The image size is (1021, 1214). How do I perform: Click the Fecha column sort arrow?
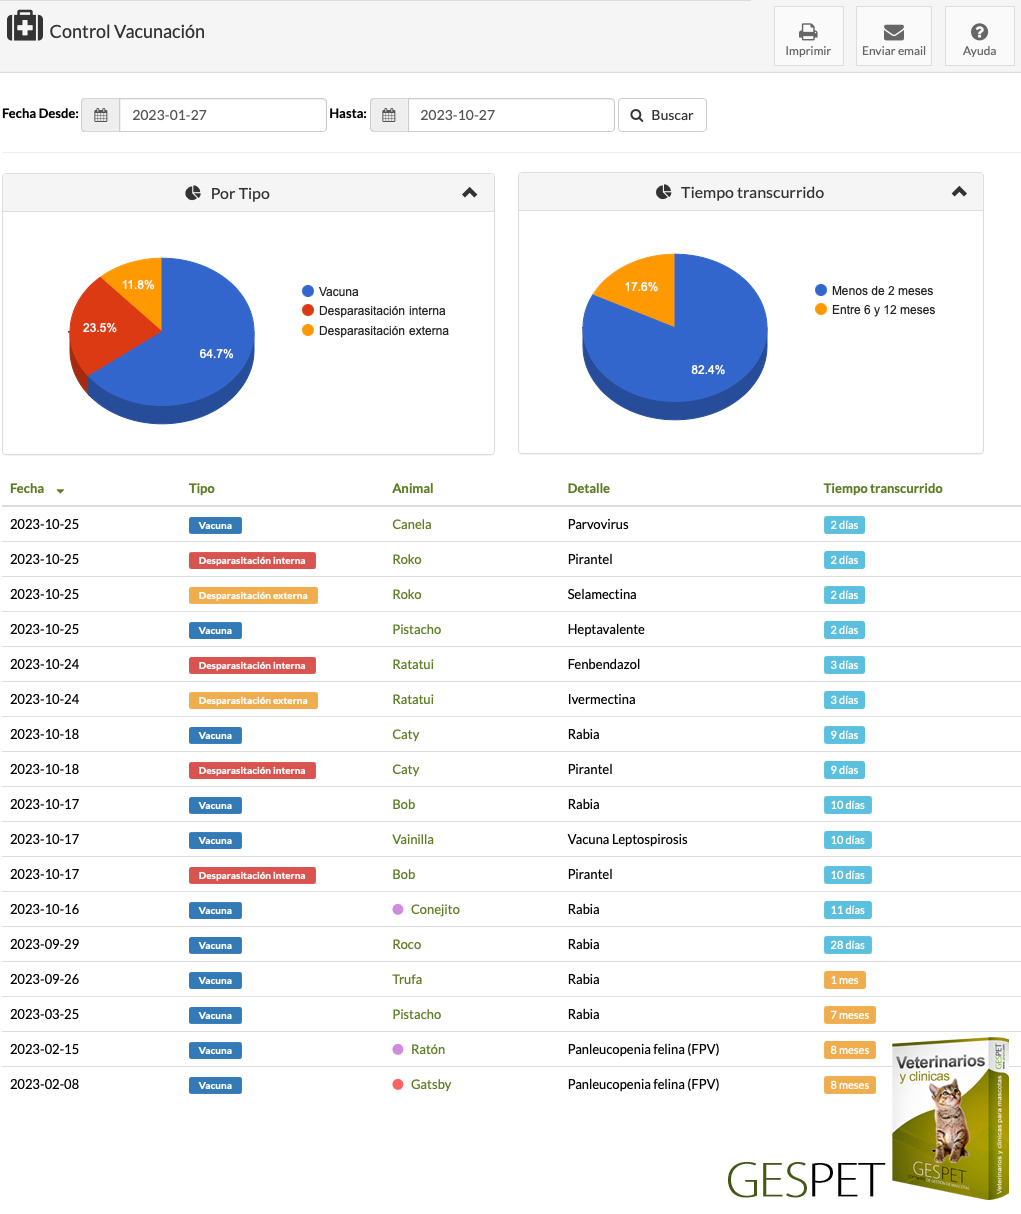coord(60,491)
